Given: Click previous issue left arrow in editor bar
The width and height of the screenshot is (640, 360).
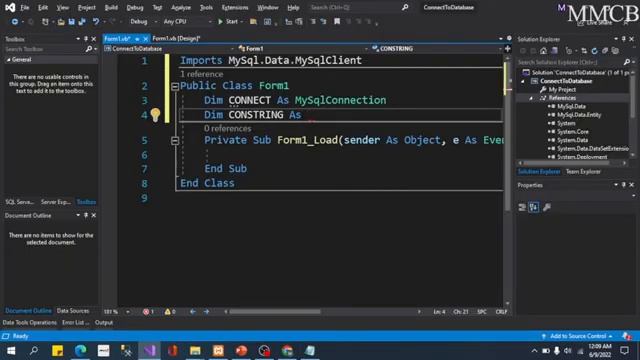Looking at the screenshot, I should pos(193,312).
